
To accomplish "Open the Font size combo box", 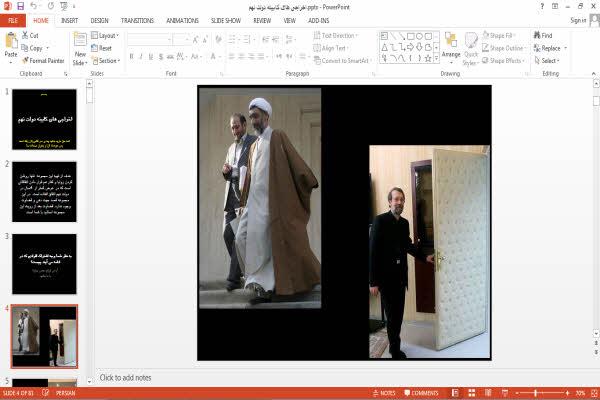I will pyautogui.click(x=181, y=39).
